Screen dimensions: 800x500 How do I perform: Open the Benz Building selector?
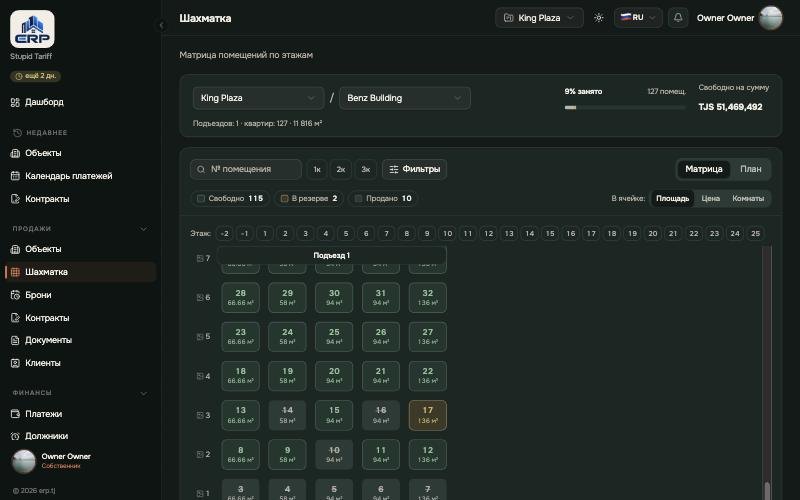(405, 98)
